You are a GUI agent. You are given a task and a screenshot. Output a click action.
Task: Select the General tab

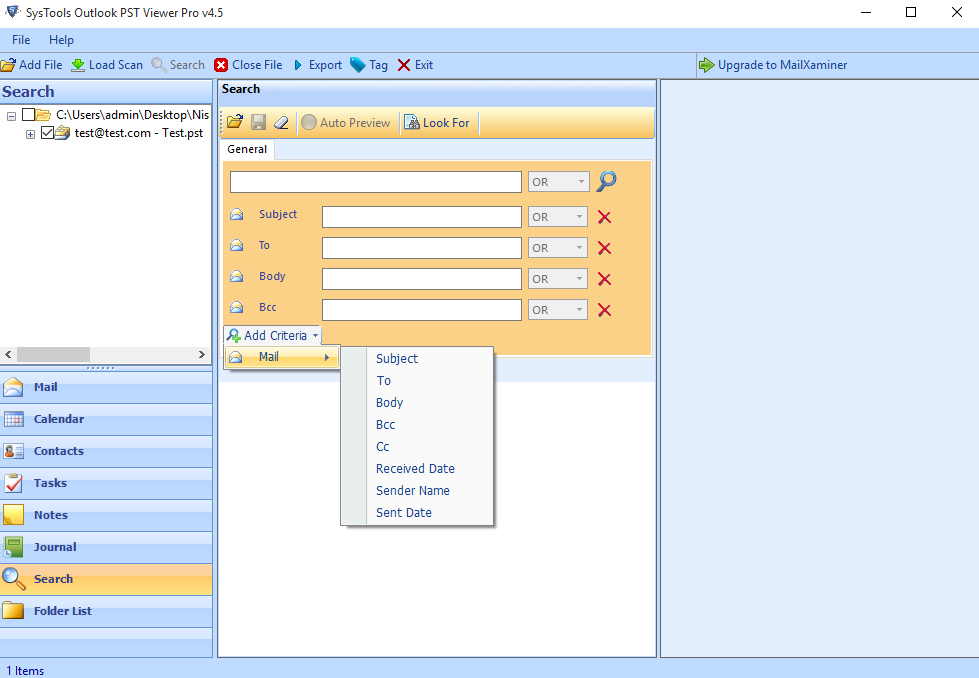coord(247,149)
